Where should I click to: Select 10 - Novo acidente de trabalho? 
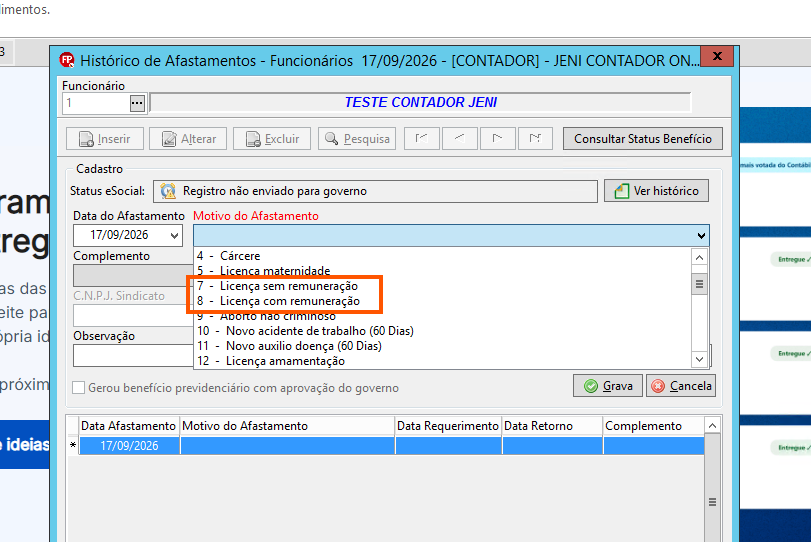click(443, 330)
